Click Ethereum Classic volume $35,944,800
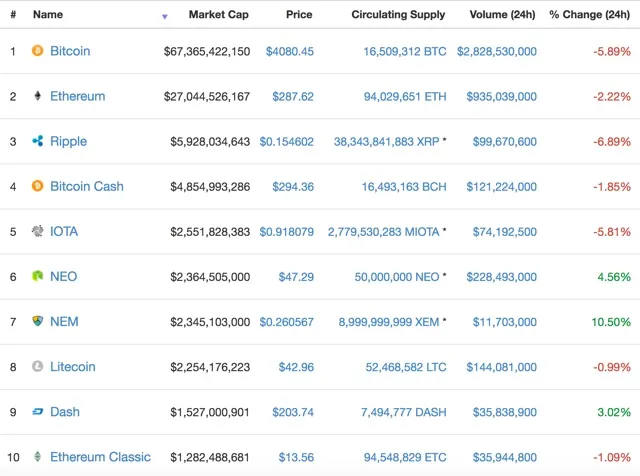 click(505, 457)
